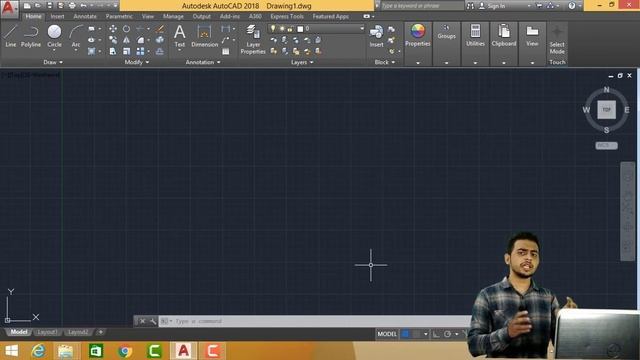Click the AutoCAD application menu logo
This screenshot has width=640, height=360.
[9, 8]
